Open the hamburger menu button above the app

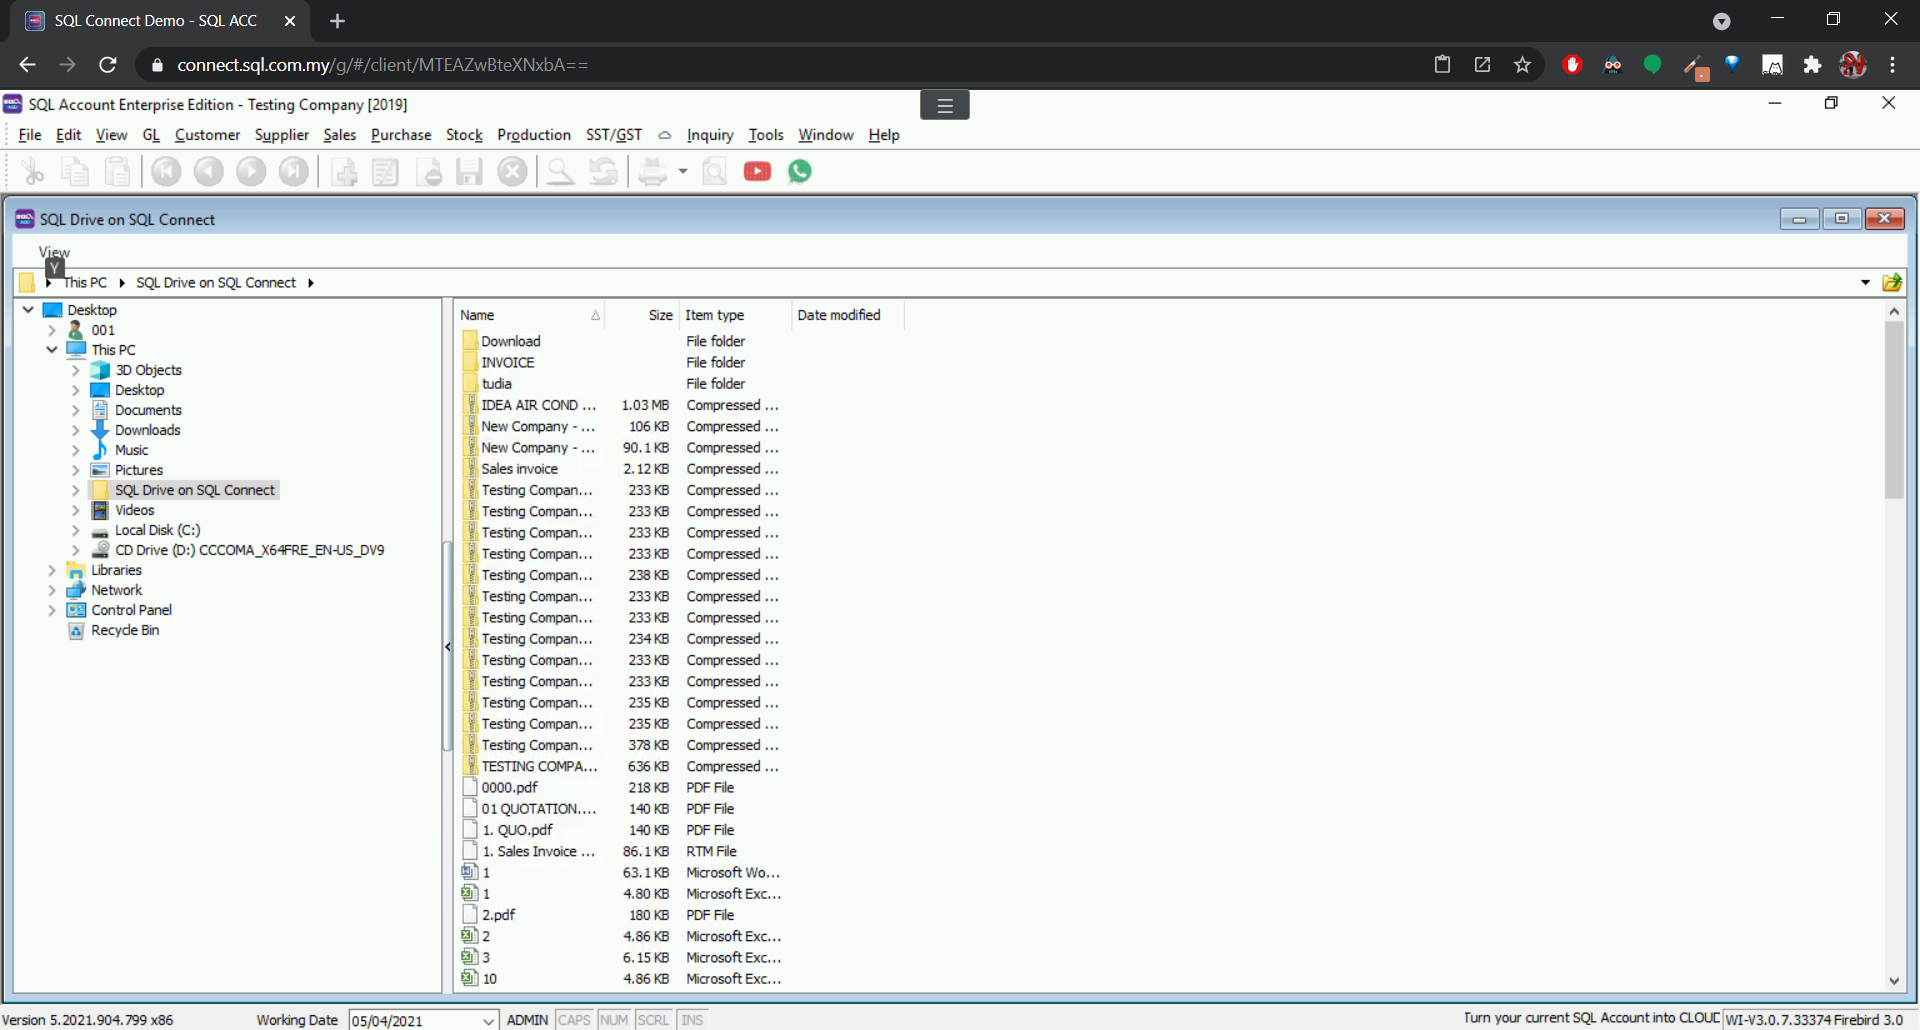[x=944, y=105]
